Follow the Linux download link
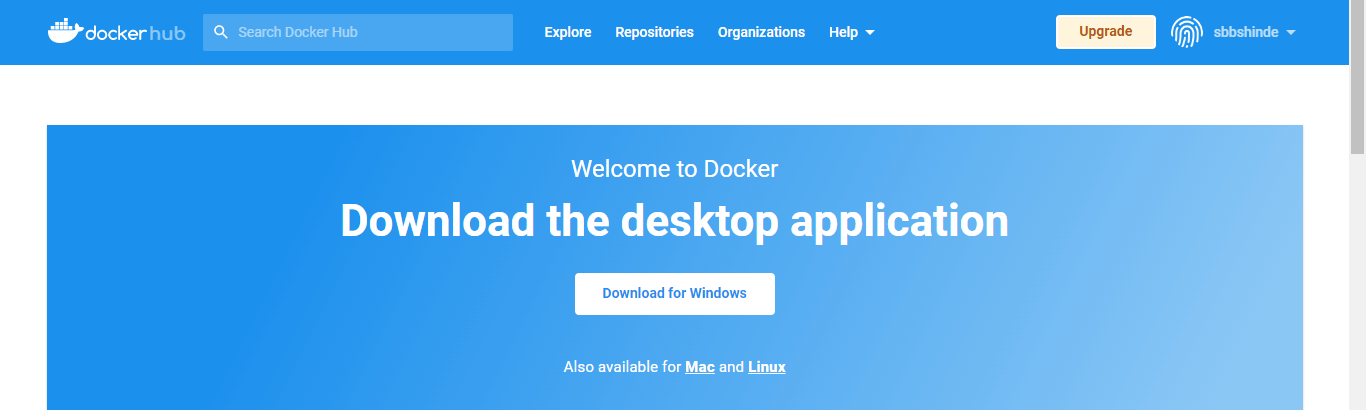 767,367
